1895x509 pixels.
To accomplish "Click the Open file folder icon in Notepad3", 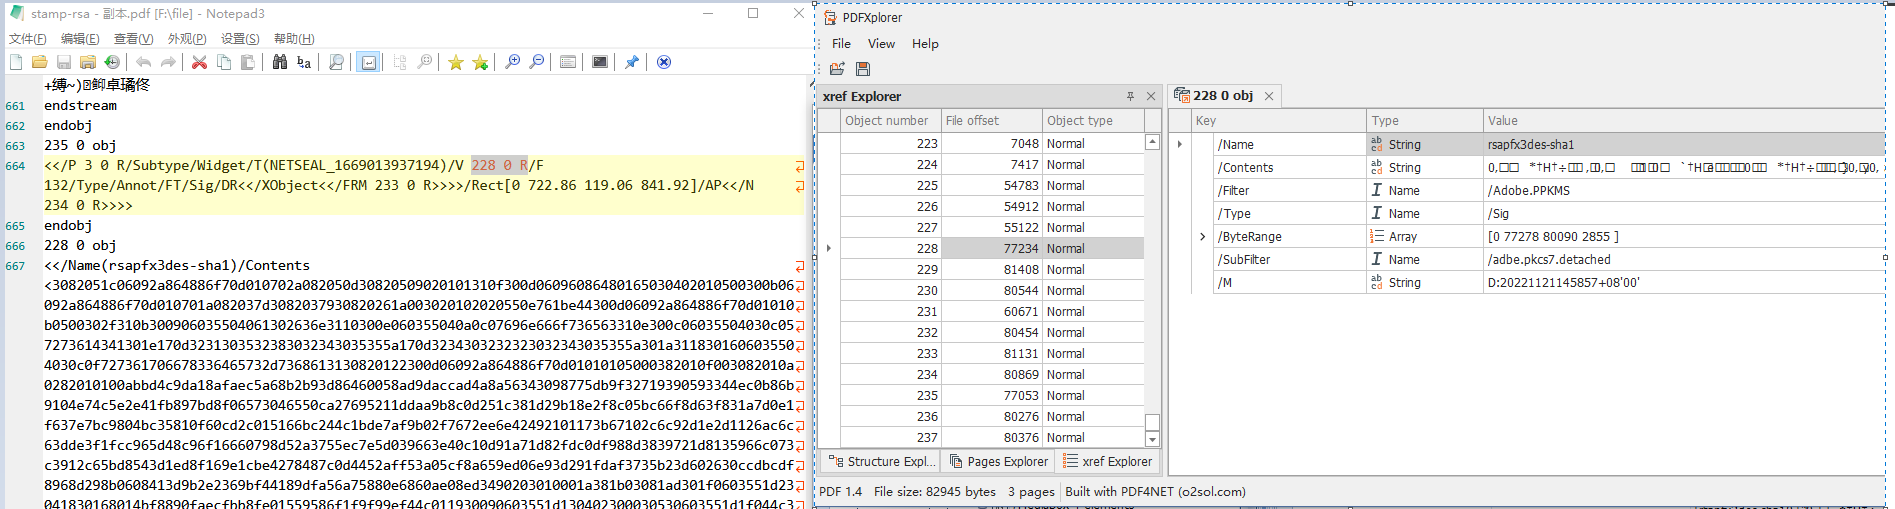I will click(40, 62).
